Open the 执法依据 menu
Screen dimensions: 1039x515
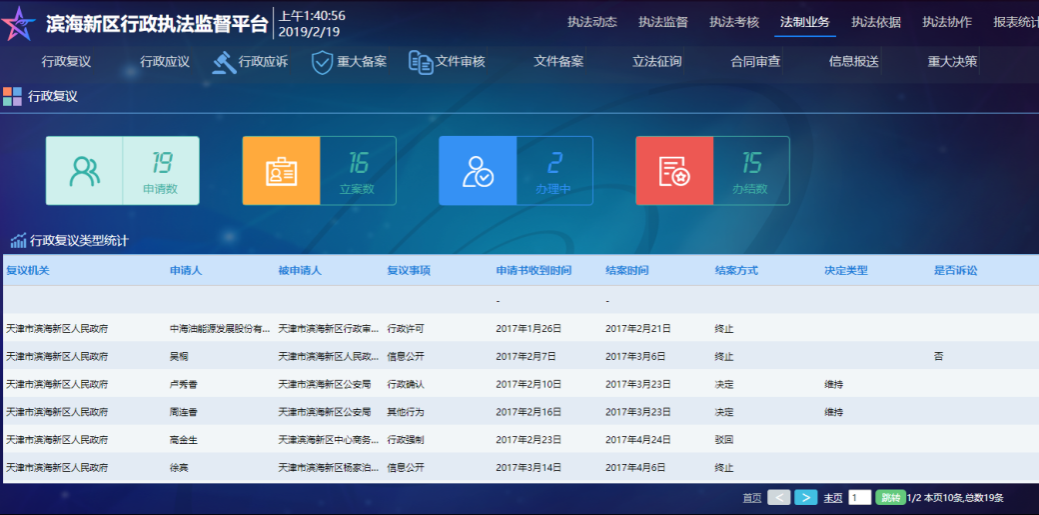[x=876, y=22]
